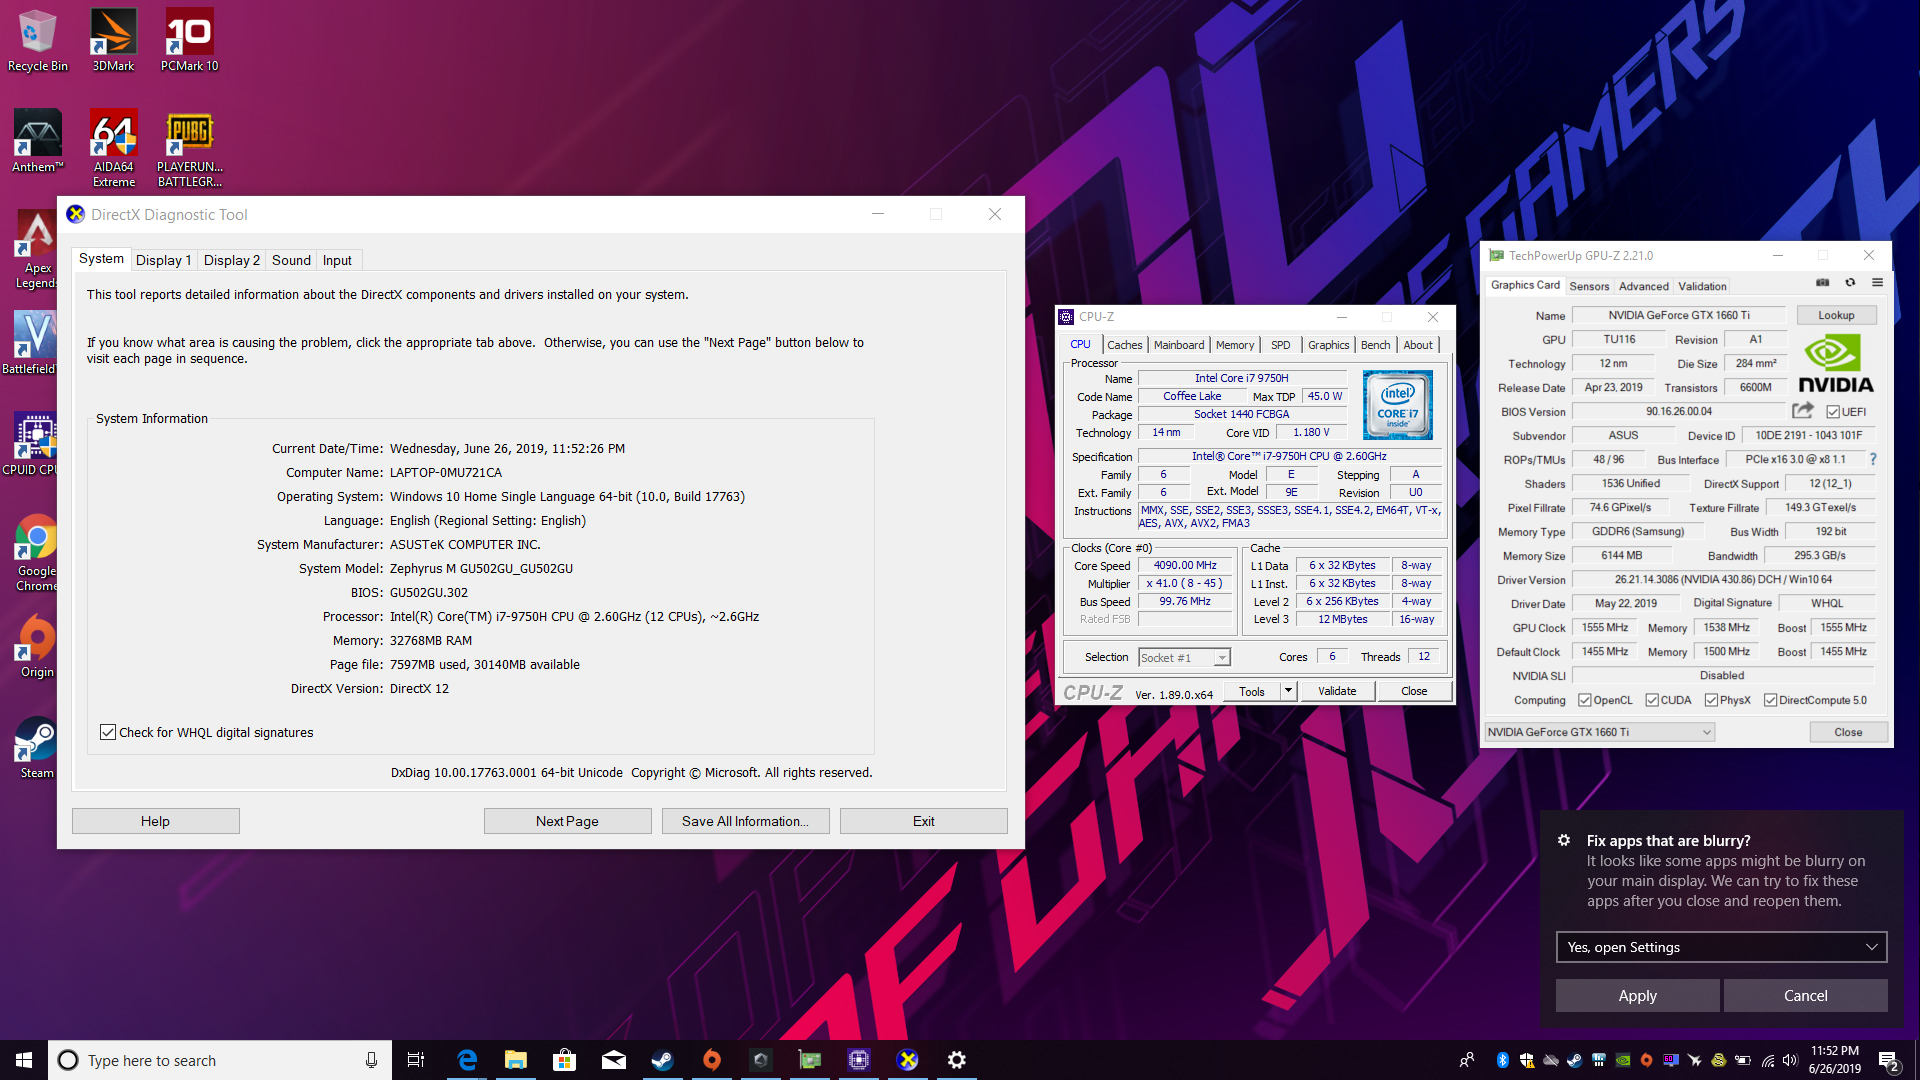Open the GPU-Z hamburger menu
The height and width of the screenshot is (1080, 1920).
pyautogui.click(x=1877, y=283)
